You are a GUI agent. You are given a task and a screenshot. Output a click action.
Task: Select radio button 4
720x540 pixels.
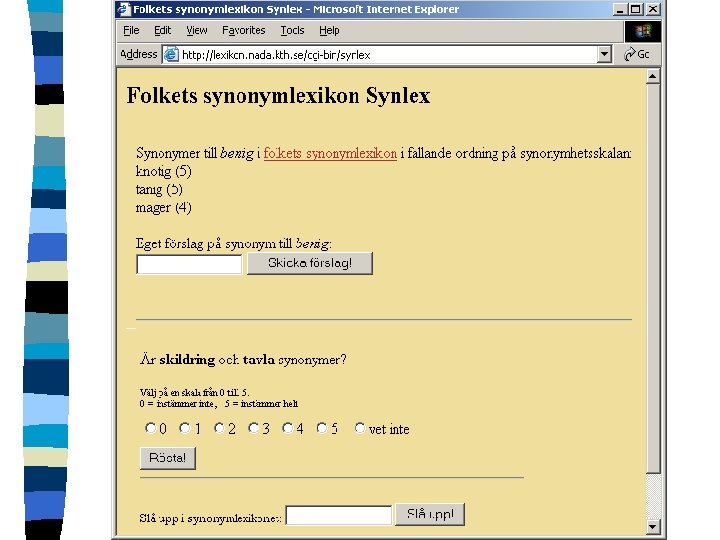(287, 428)
